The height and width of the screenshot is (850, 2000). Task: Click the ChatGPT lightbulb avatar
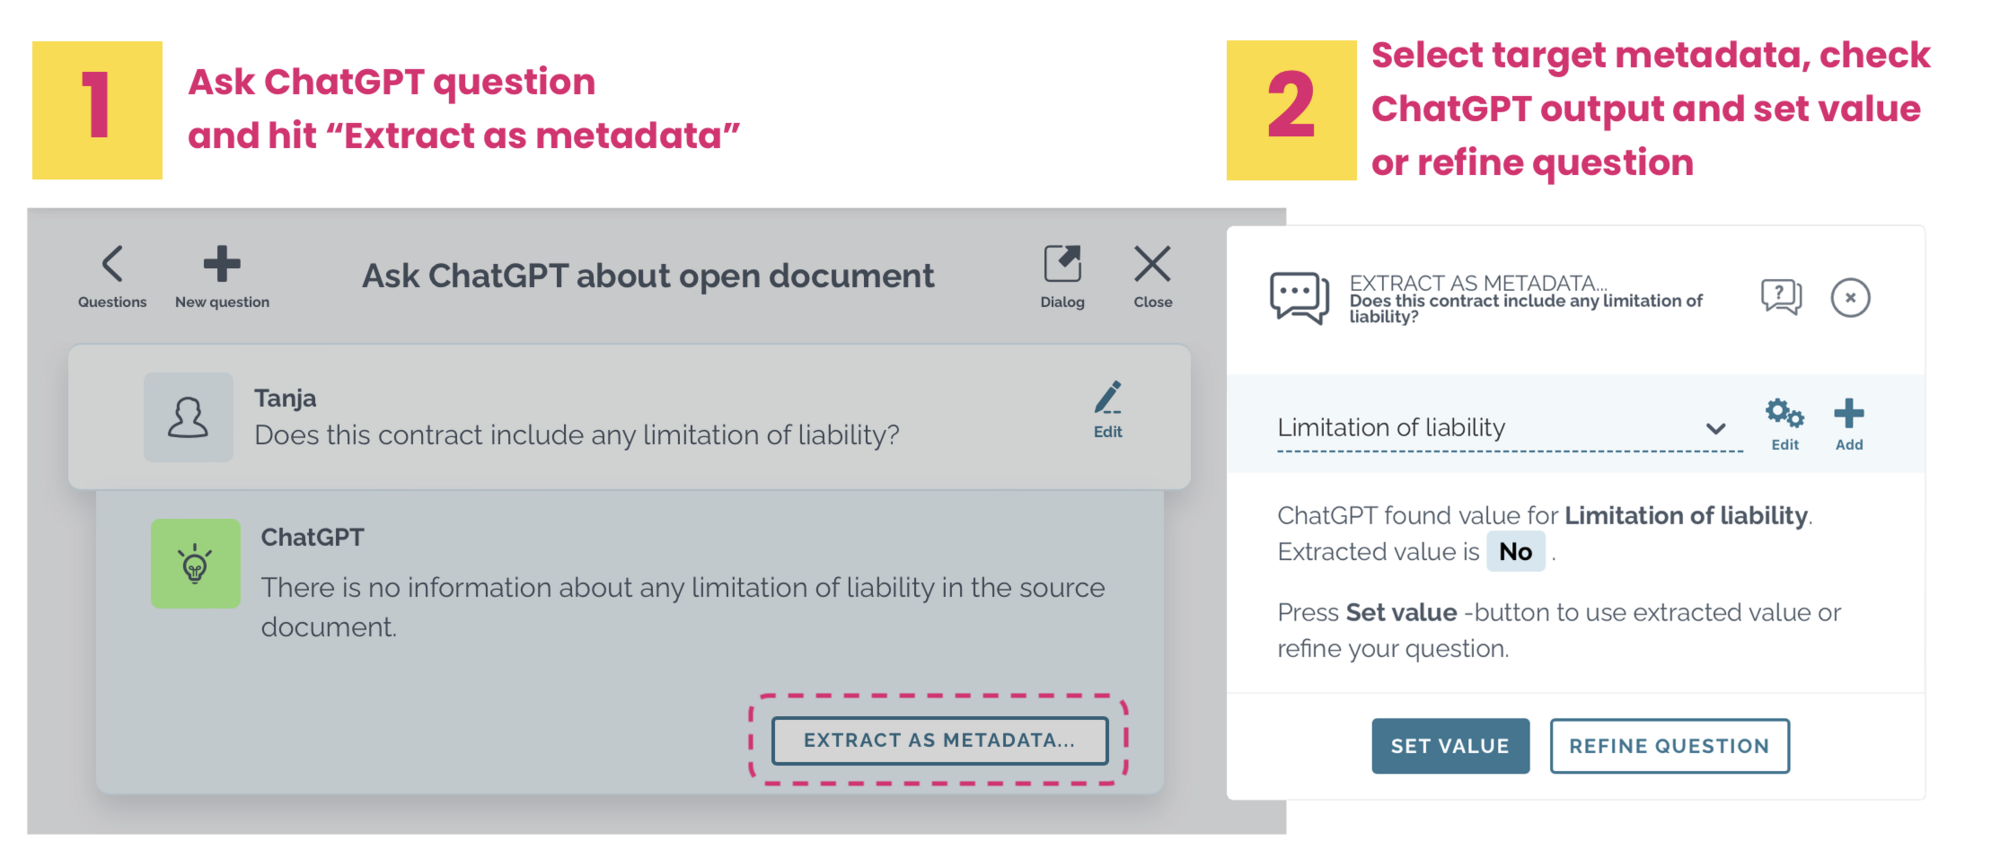[195, 563]
